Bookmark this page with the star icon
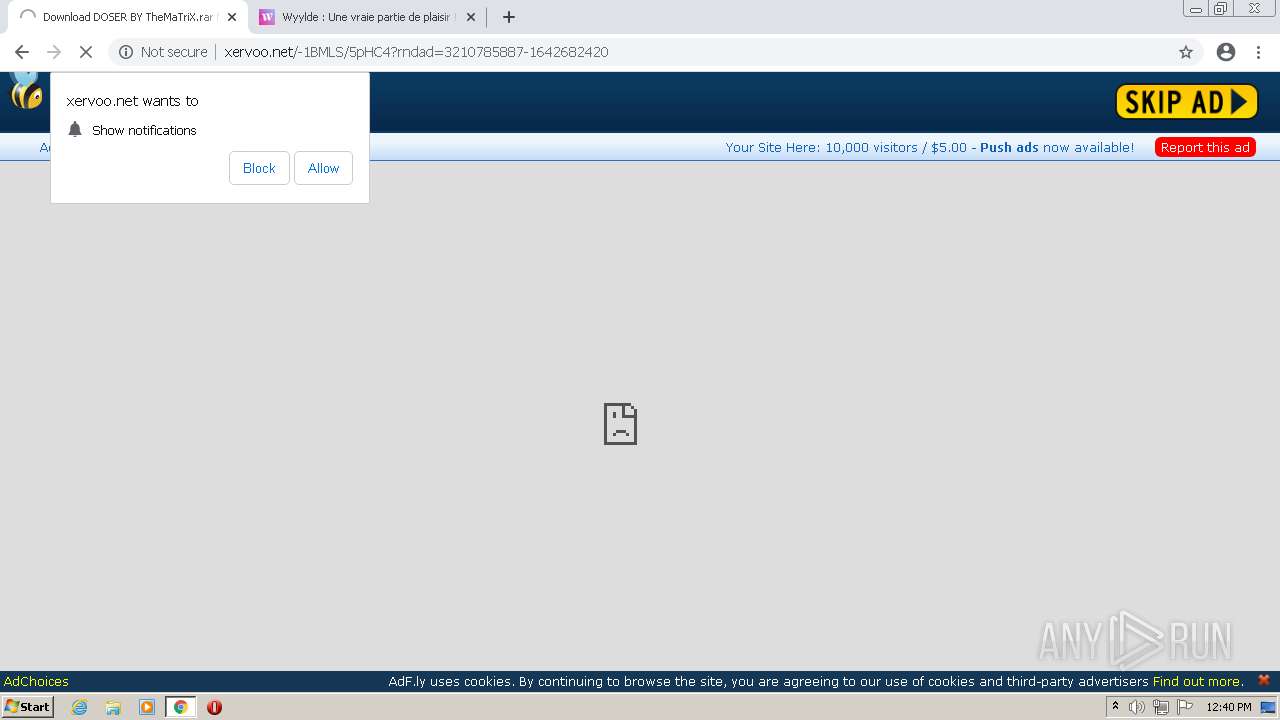Screen dimensions: 1280x720 (1186, 52)
